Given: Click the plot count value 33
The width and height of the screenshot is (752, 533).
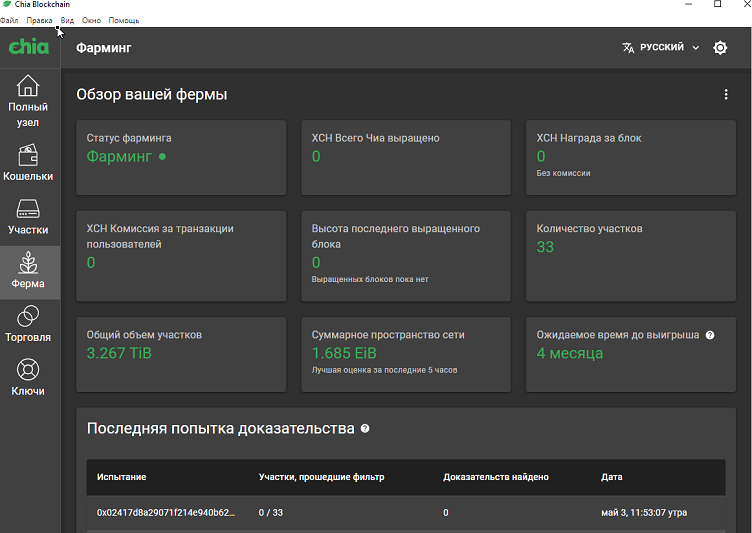Looking at the screenshot, I should point(545,247).
